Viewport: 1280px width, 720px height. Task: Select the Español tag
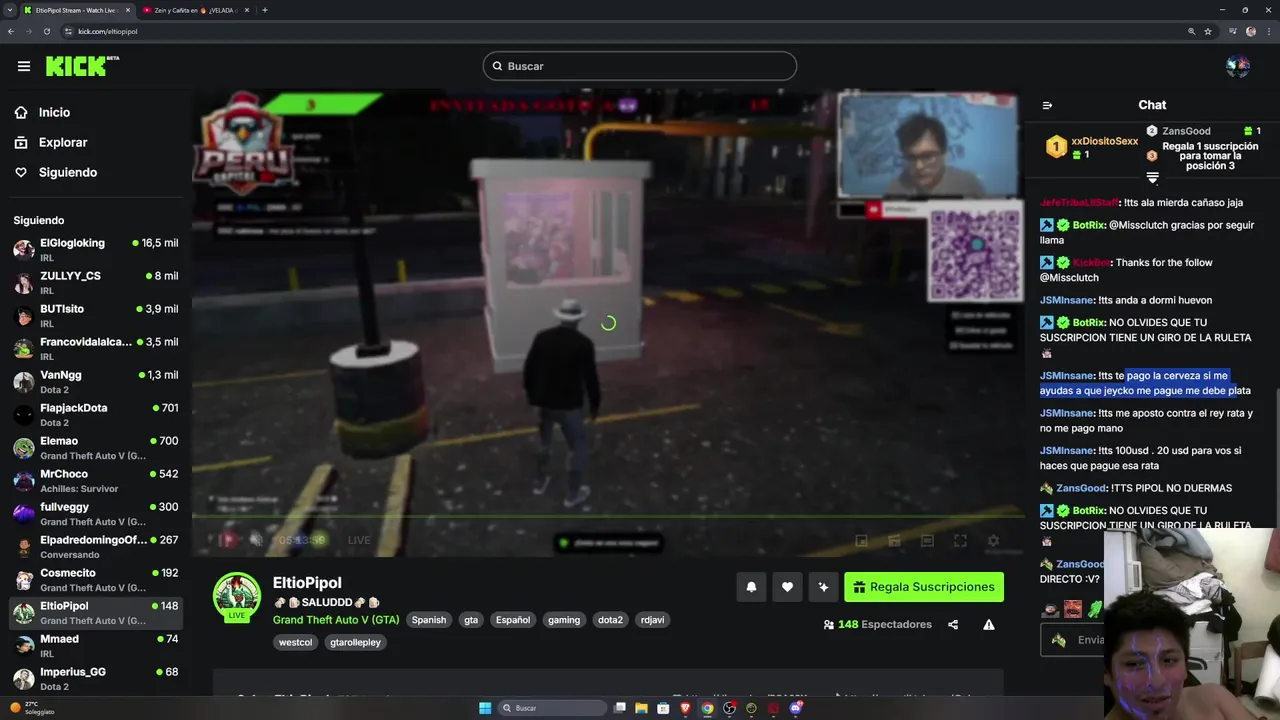tap(513, 620)
